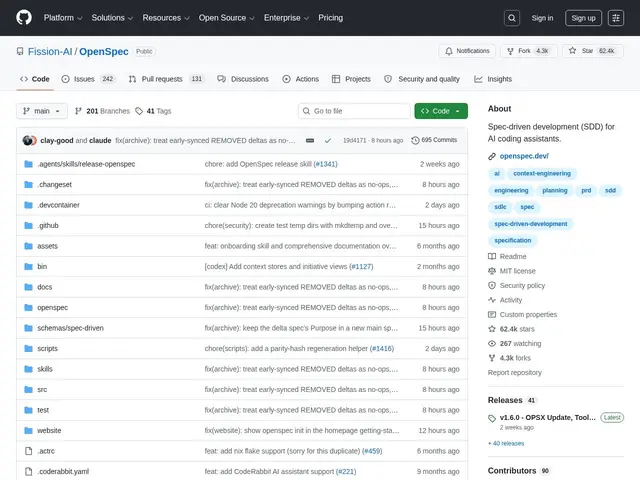The width and height of the screenshot is (640, 480).
Task: Click the folder icon for website
Action: 29,430
